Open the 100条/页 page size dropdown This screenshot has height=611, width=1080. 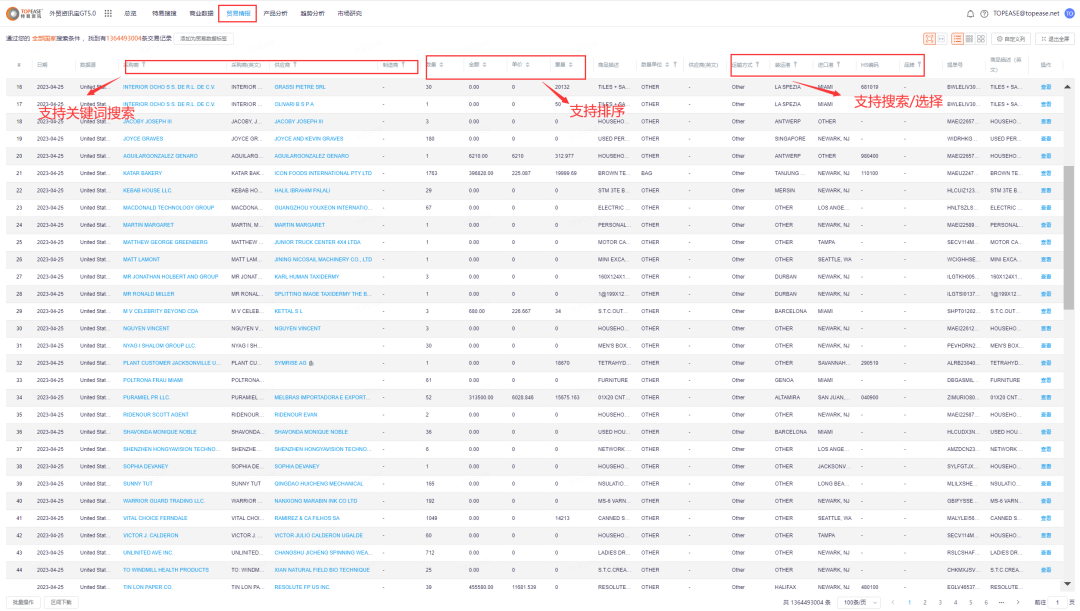point(861,602)
